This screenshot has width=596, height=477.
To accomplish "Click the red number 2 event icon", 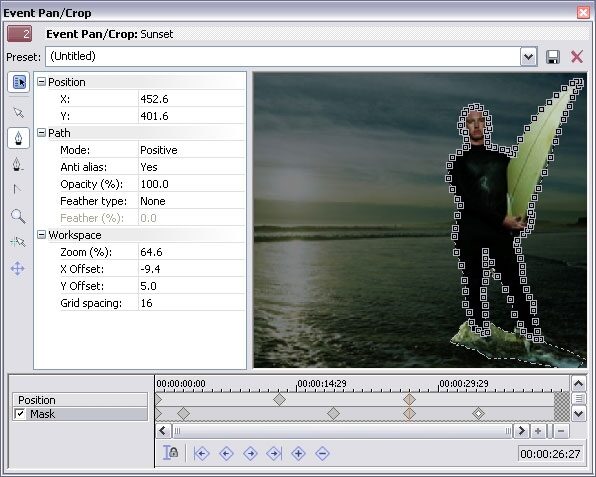I will click(x=19, y=34).
